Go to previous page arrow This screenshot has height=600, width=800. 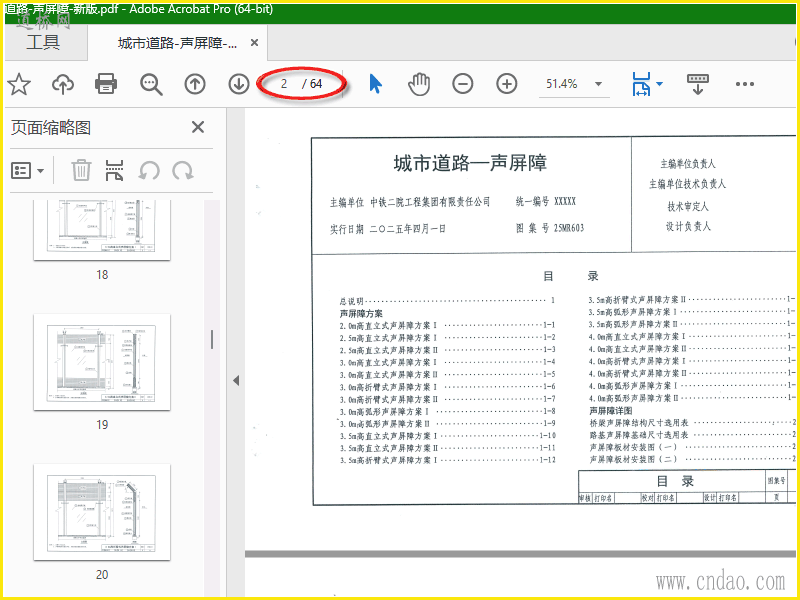coord(195,84)
